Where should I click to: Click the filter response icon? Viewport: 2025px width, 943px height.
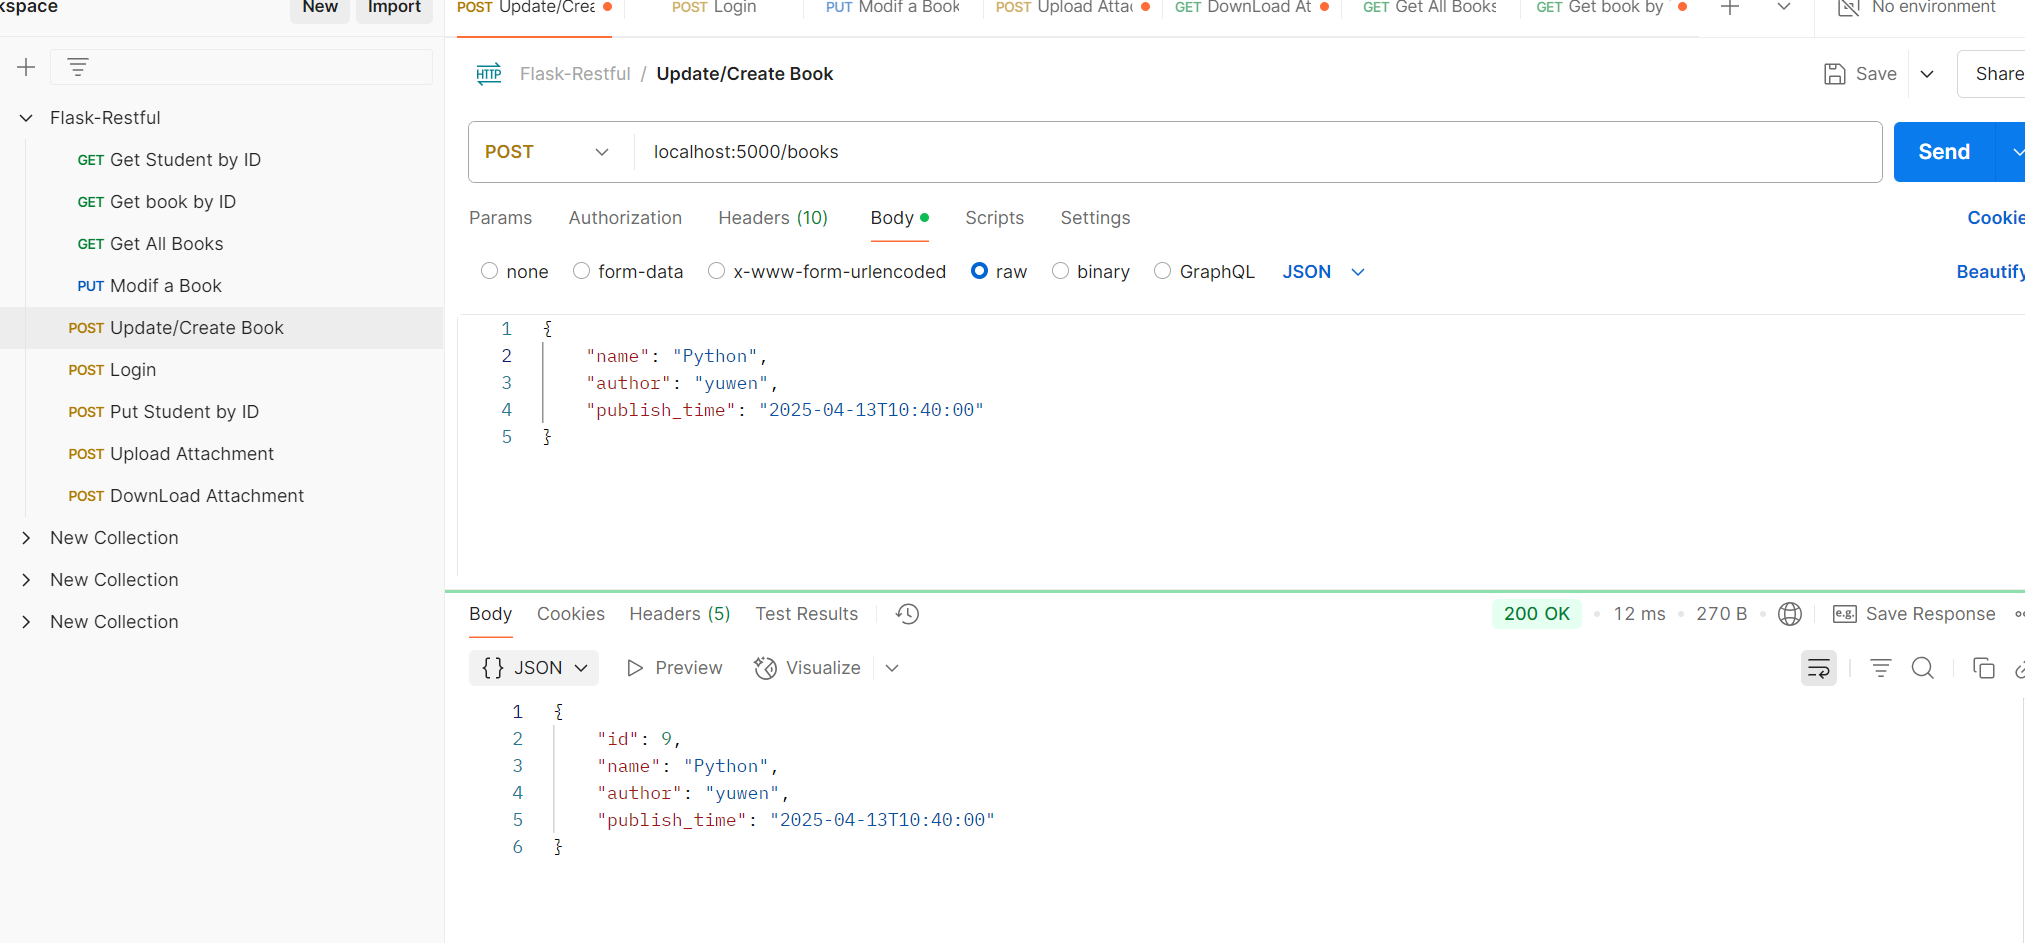click(x=1880, y=668)
